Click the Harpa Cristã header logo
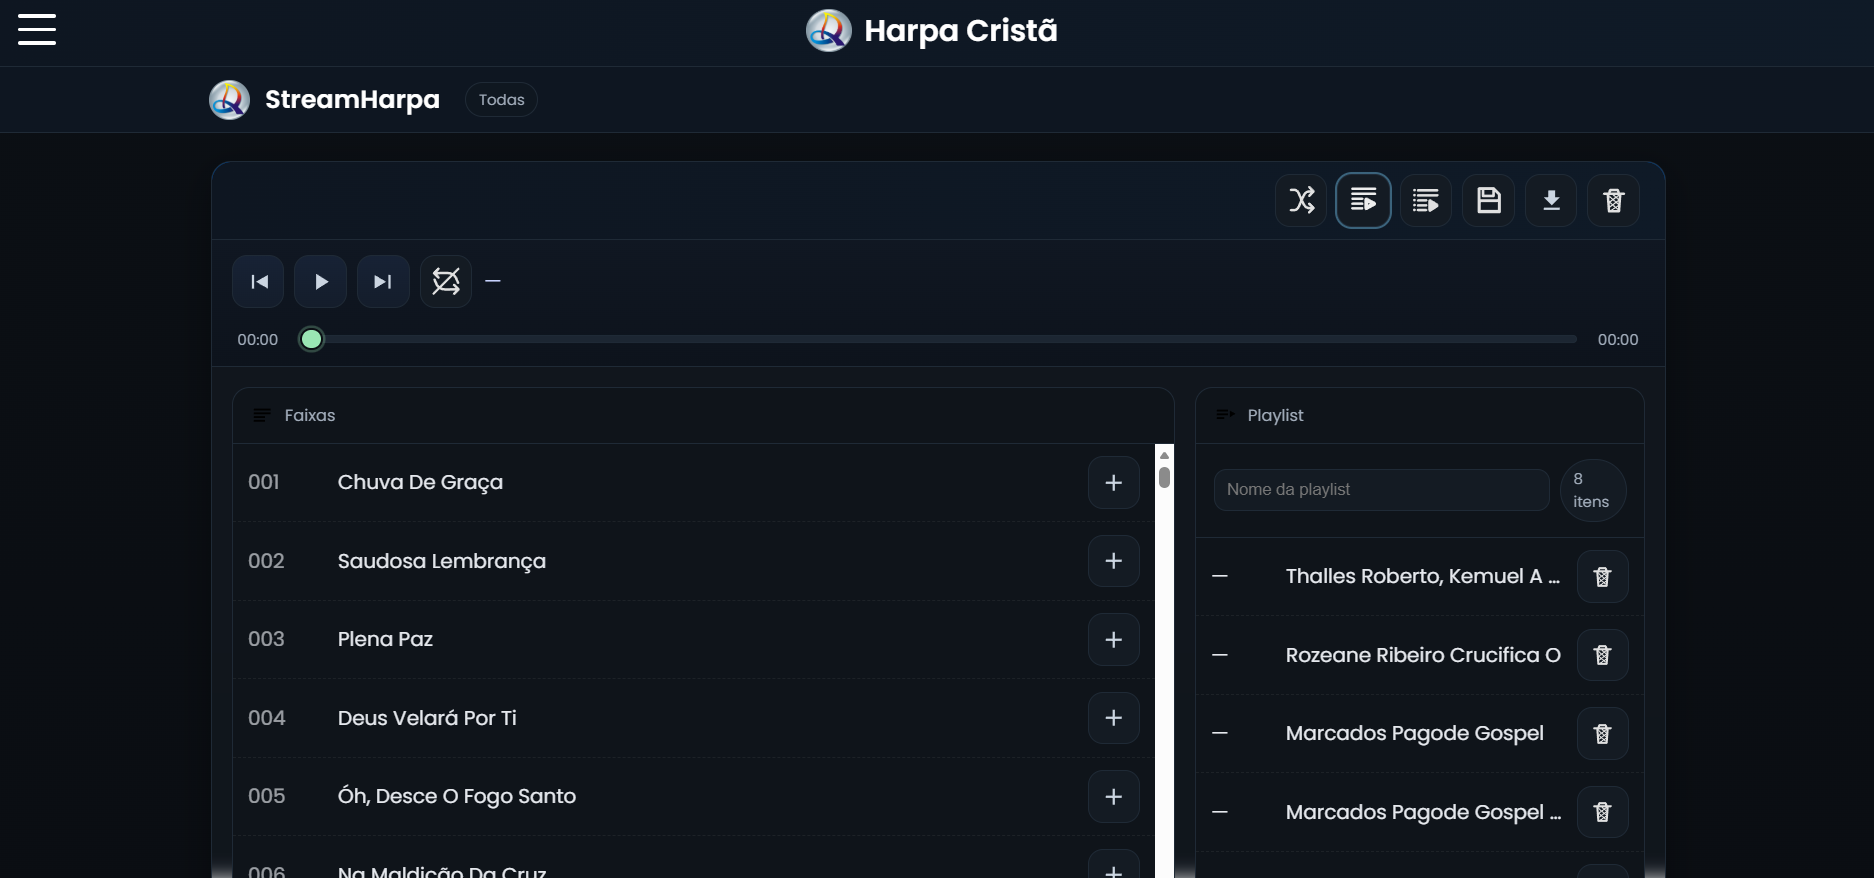The width and height of the screenshot is (1874, 878). pyautogui.click(x=828, y=31)
